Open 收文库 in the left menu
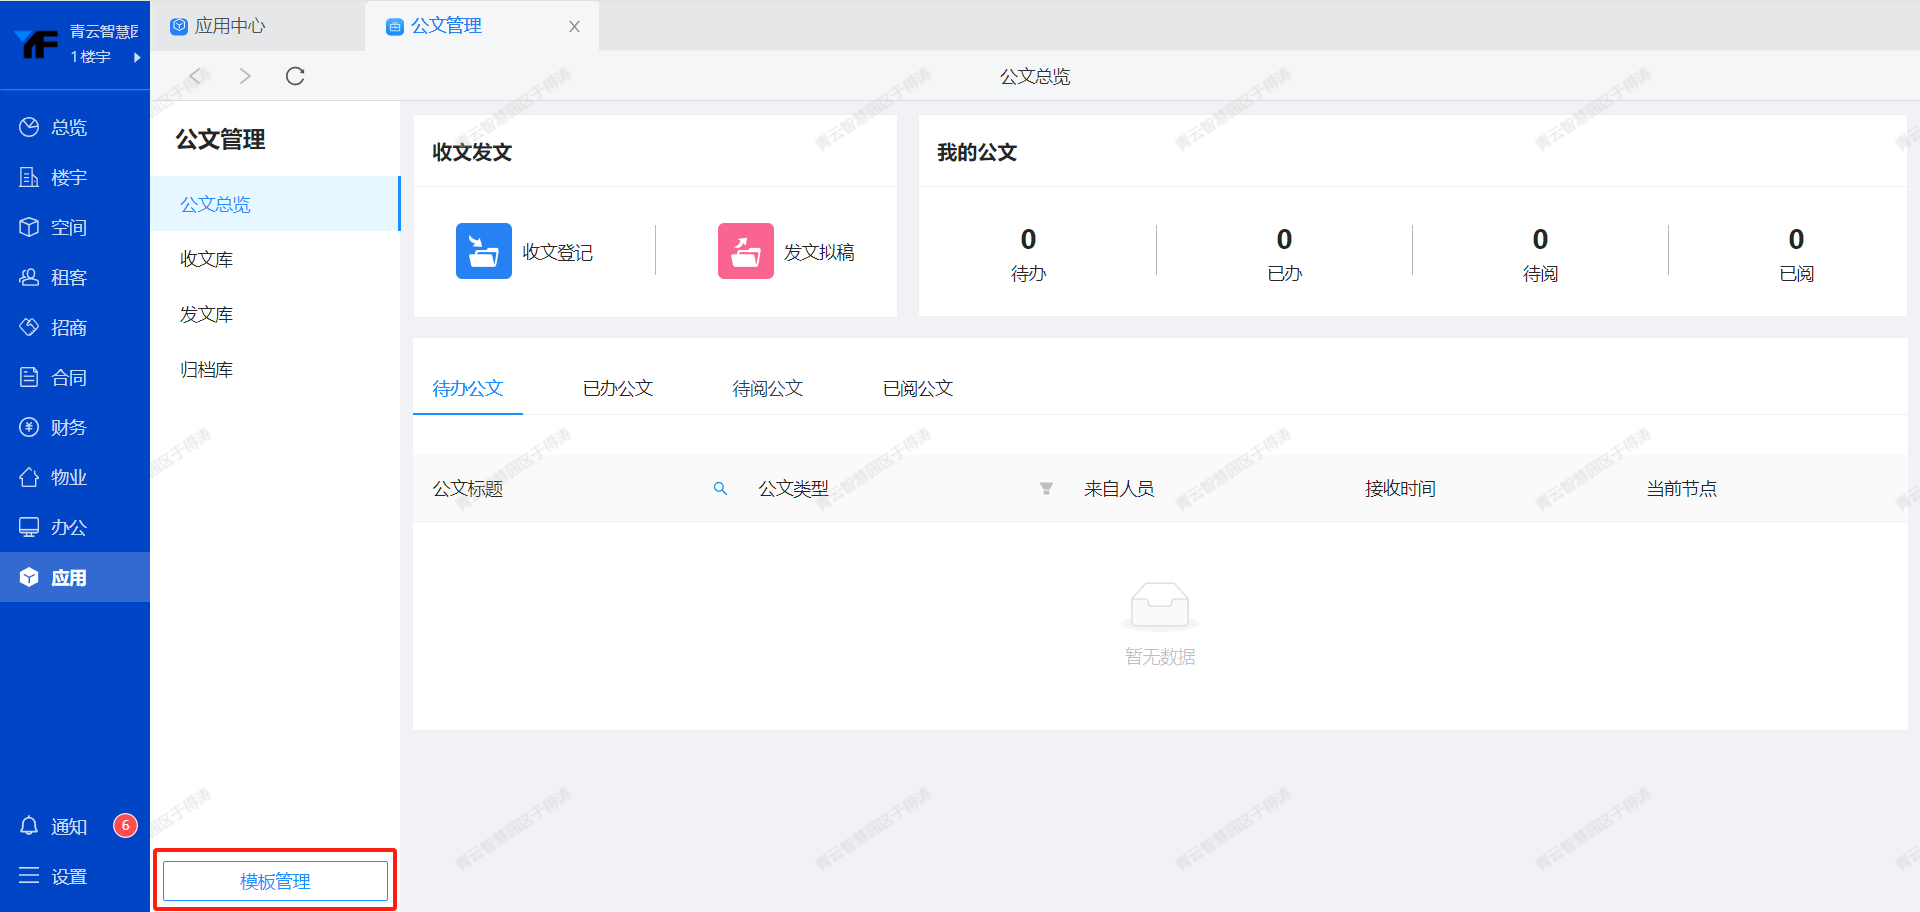Image resolution: width=1920 pixels, height=912 pixels. pyautogui.click(x=207, y=259)
